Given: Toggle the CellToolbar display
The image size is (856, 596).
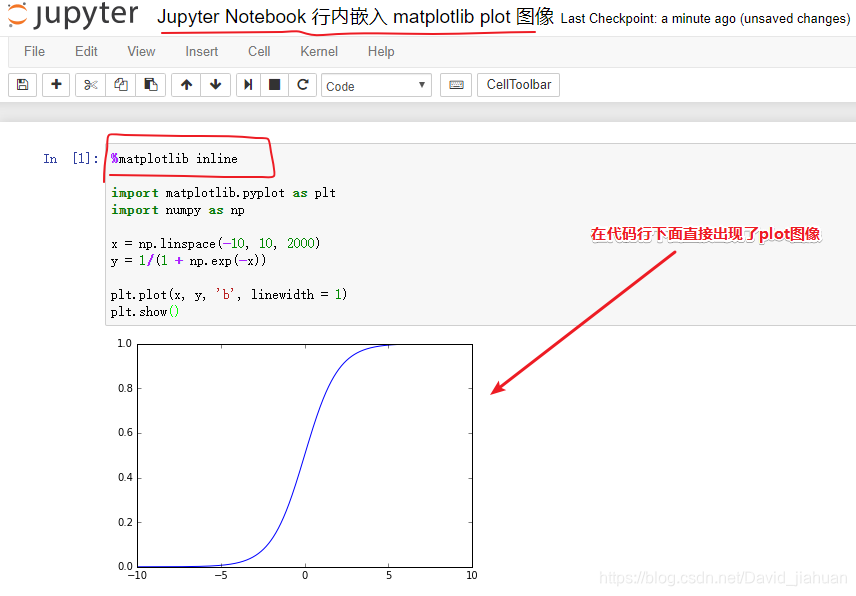Looking at the screenshot, I should pos(518,85).
